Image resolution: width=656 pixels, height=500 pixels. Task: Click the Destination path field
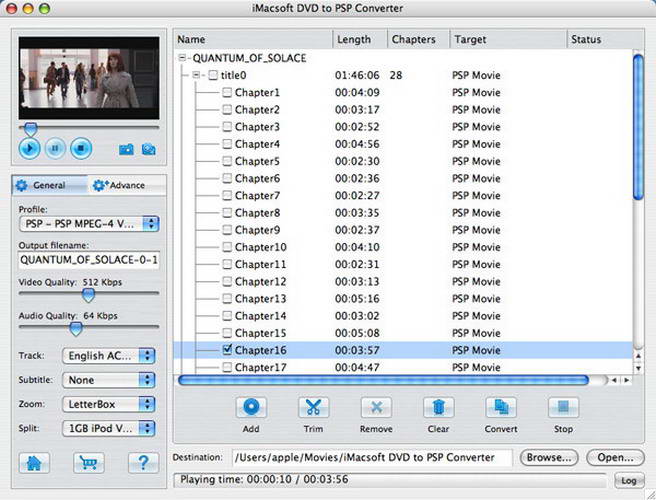click(372, 457)
